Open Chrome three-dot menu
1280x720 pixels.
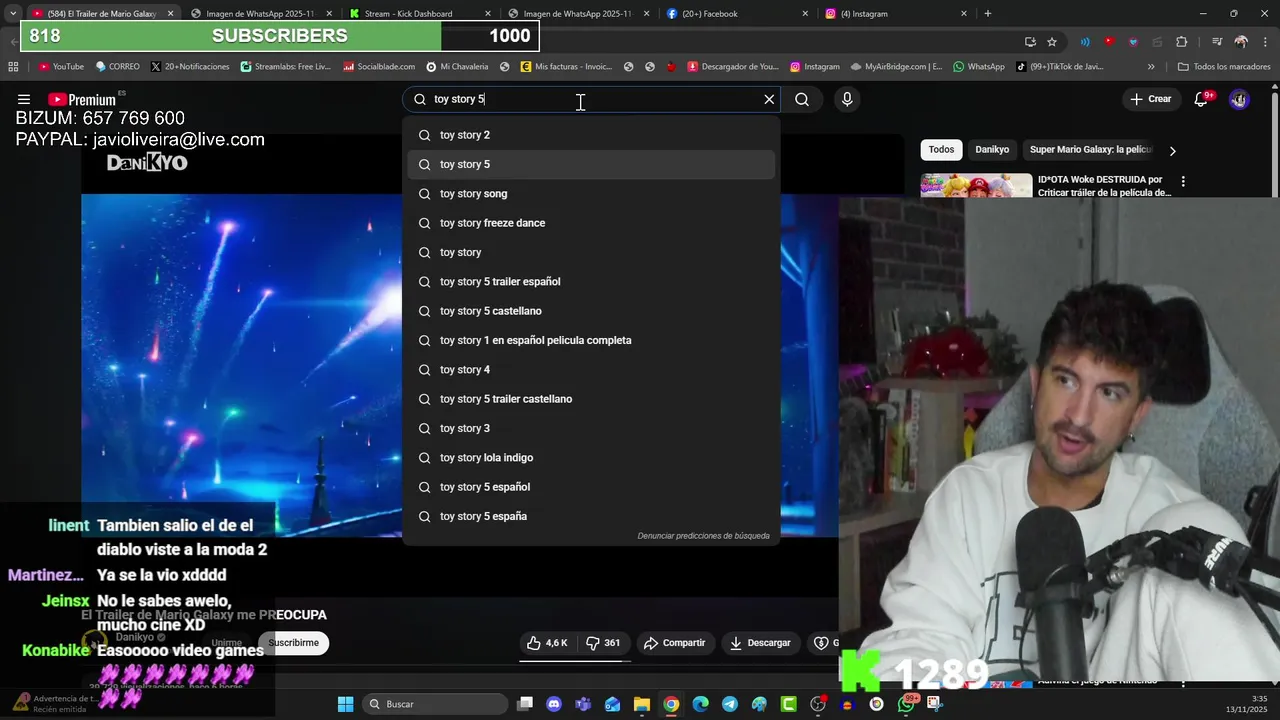click(x=1264, y=42)
